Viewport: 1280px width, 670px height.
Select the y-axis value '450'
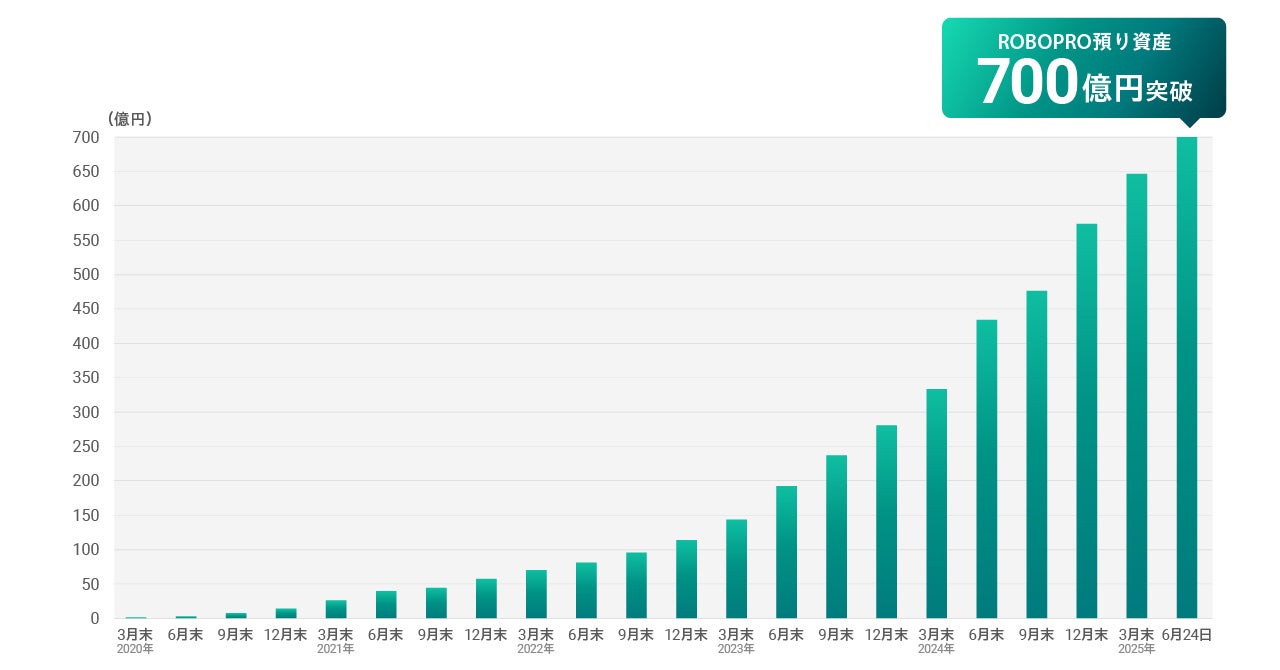[x=87, y=309]
